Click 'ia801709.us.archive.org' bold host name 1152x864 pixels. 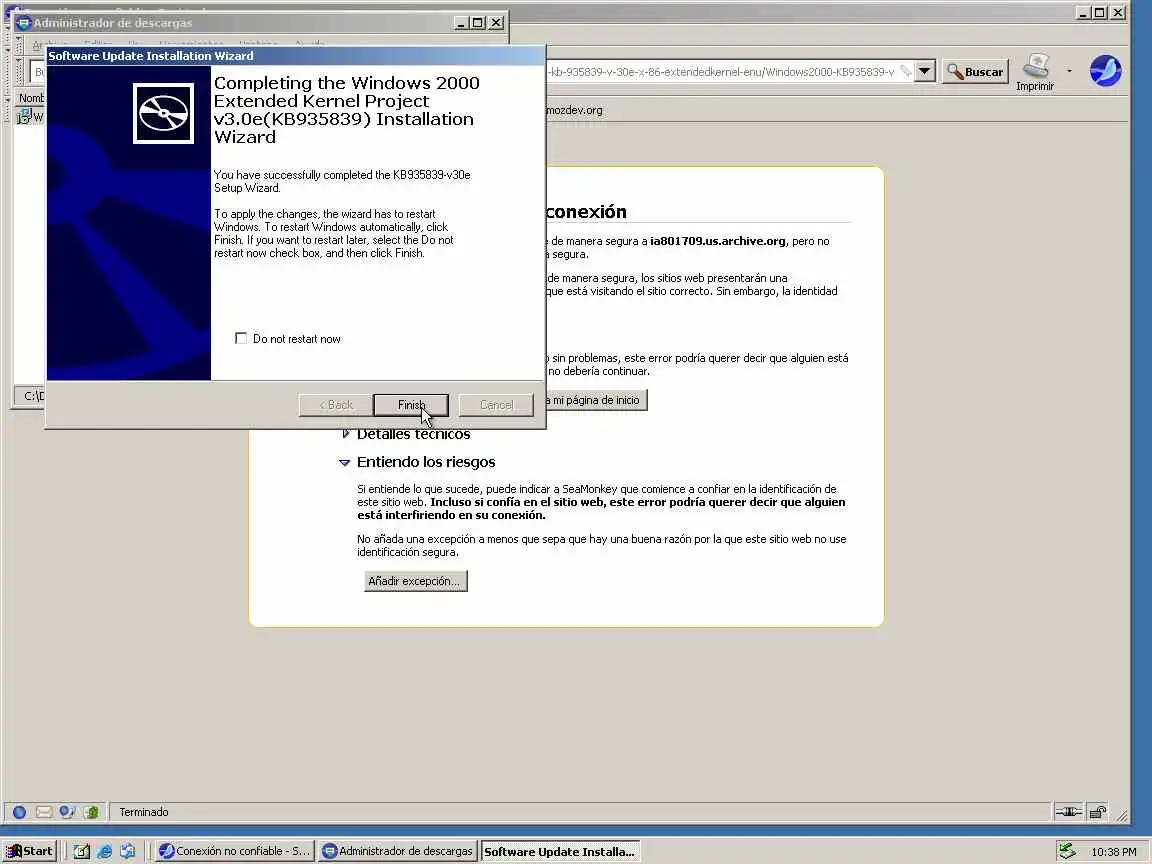(x=718, y=241)
